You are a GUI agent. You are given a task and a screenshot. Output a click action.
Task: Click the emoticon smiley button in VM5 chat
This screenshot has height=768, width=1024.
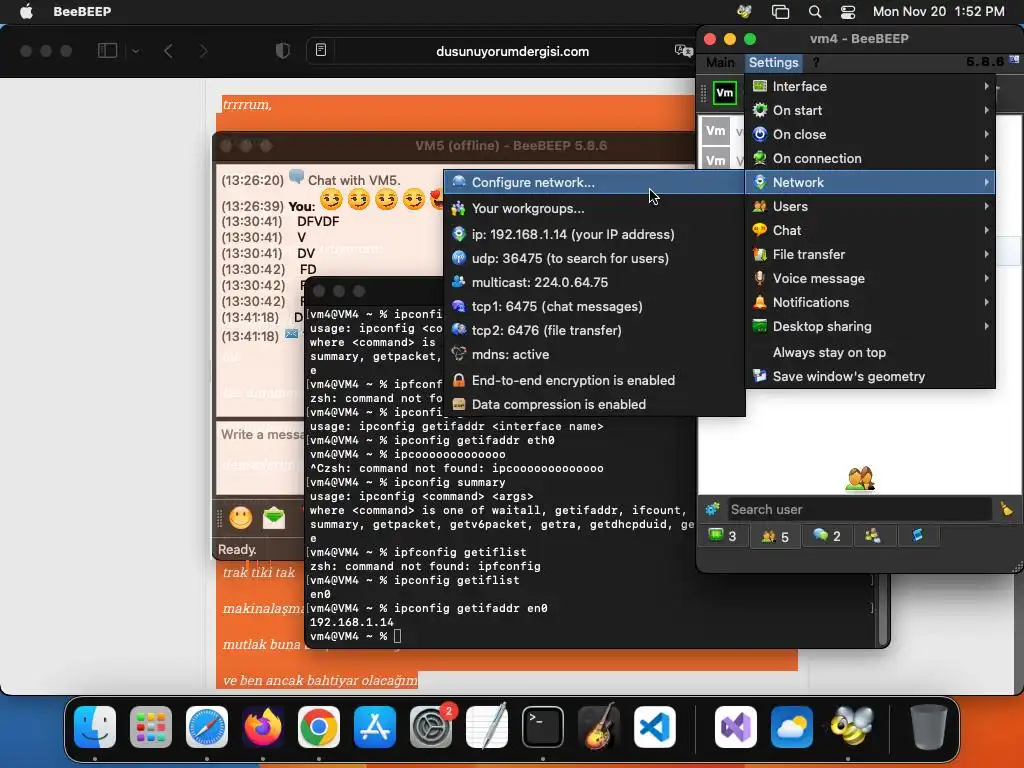click(x=240, y=518)
